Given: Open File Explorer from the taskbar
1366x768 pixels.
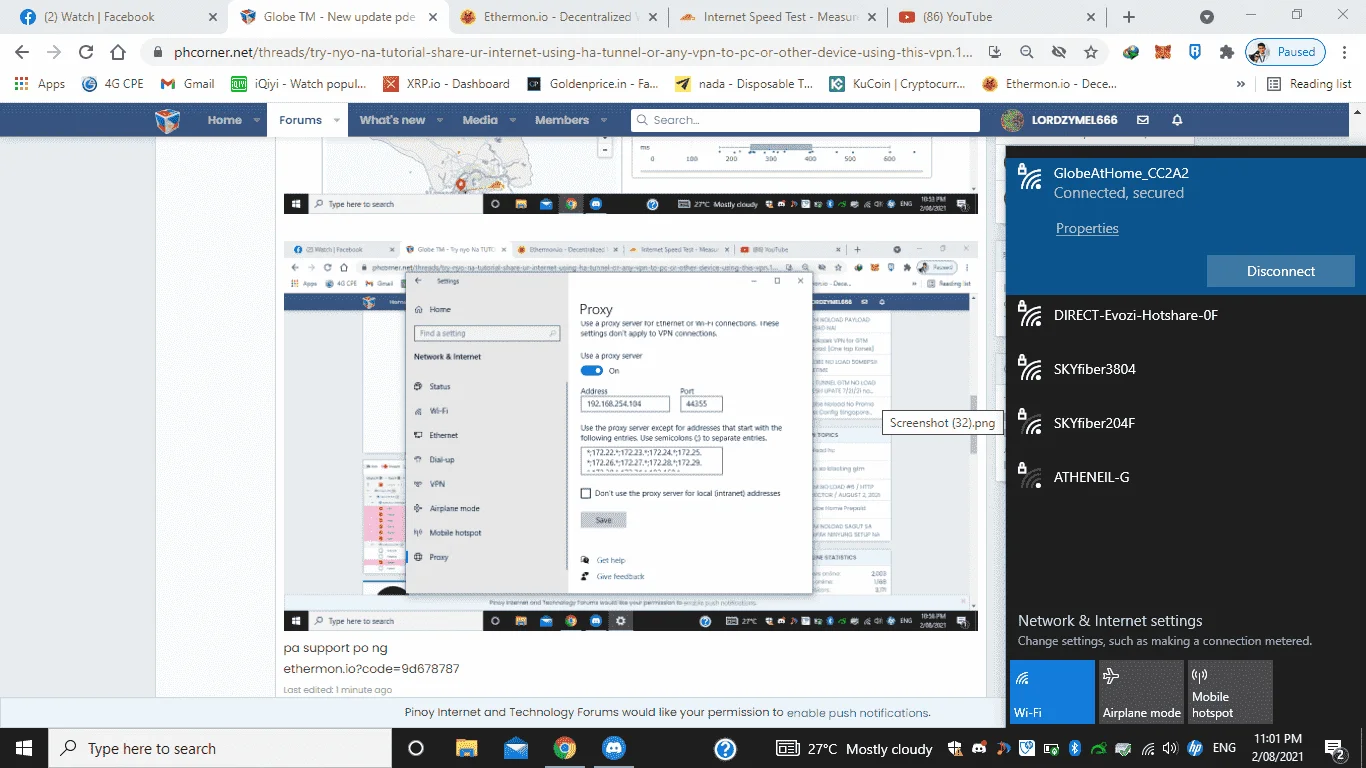Looking at the screenshot, I should [x=467, y=748].
